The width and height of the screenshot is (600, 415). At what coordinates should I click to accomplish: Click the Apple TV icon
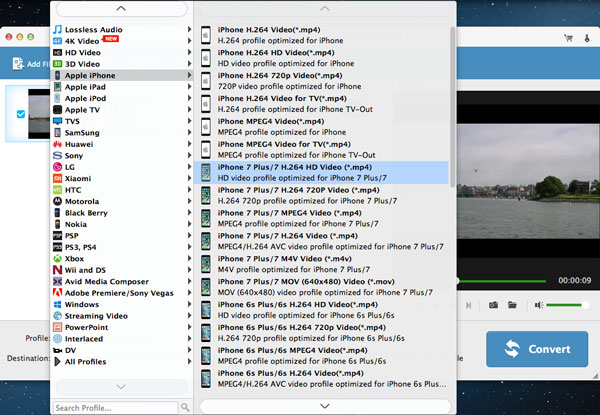[57, 110]
